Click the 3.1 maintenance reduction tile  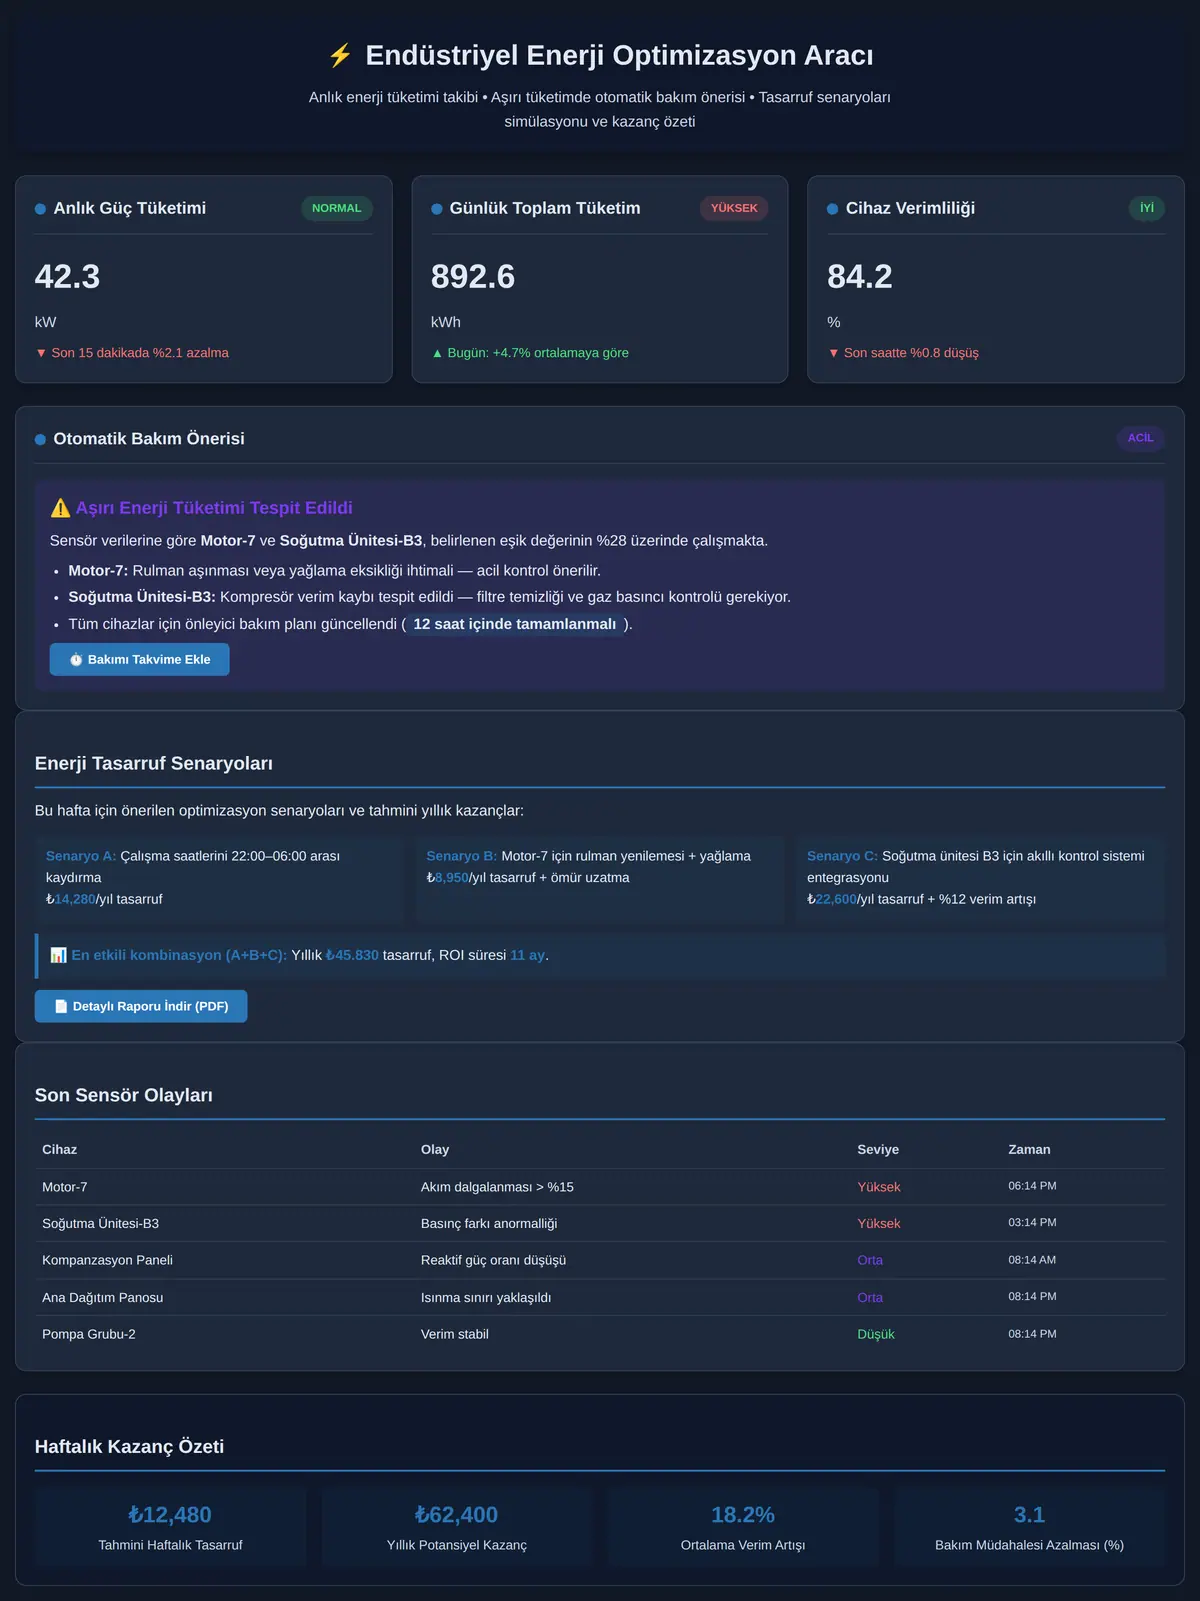[x=1030, y=1527]
